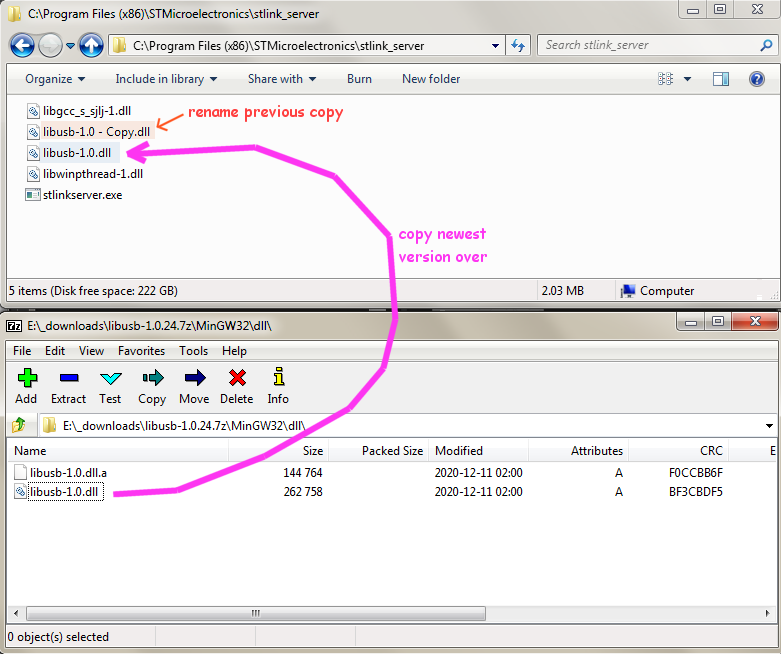
Task: Select libusb-1.0.dll.a in 7-Zip list
Action: click(61, 472)
